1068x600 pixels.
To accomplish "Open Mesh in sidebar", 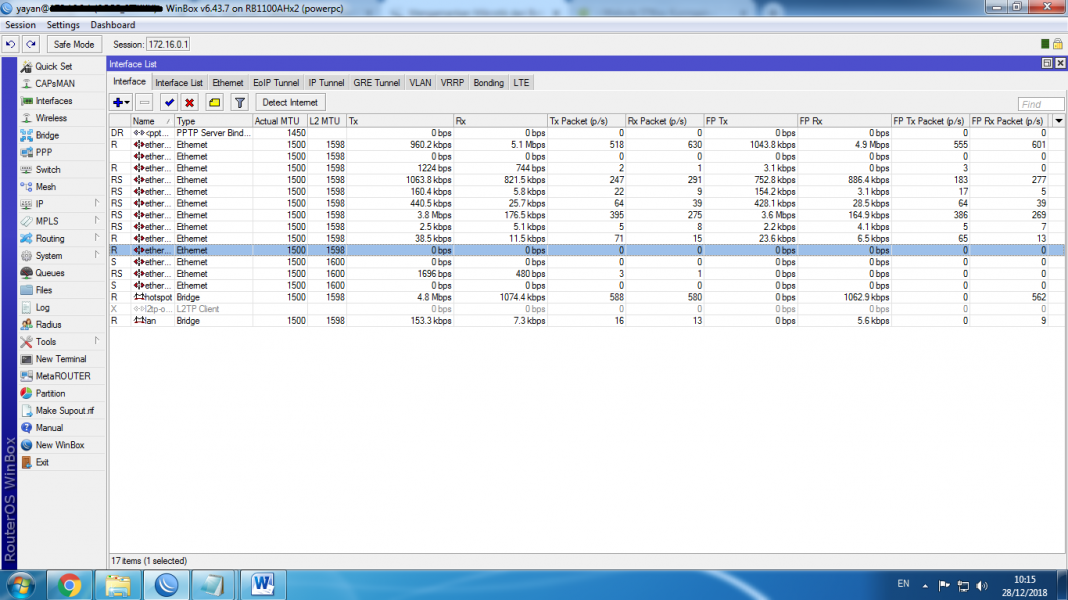I will point(46,187).
